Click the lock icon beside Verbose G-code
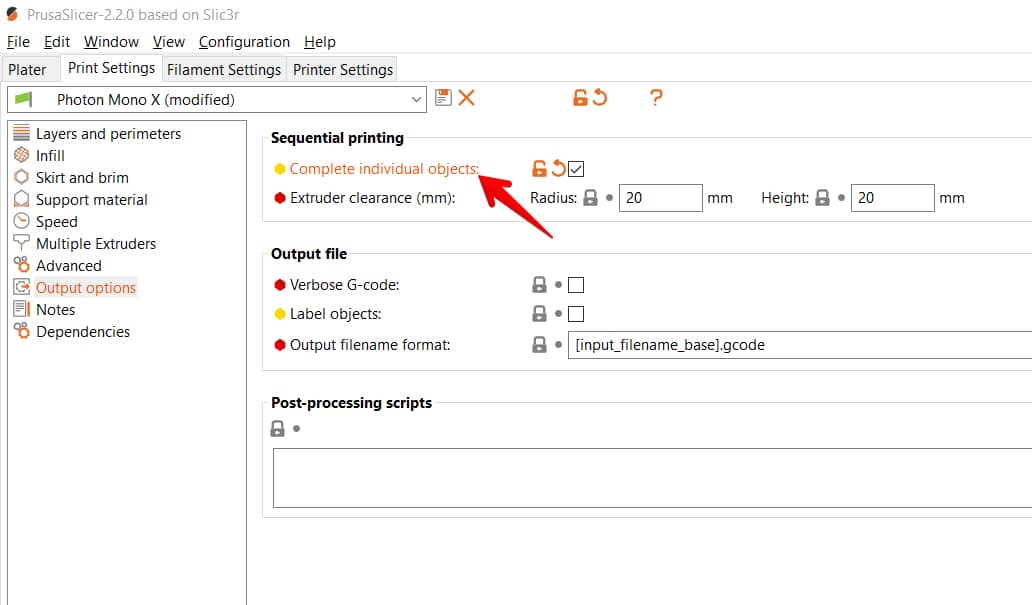The height and width of the screenshot is (605, 1032). [x=539, y=284]
